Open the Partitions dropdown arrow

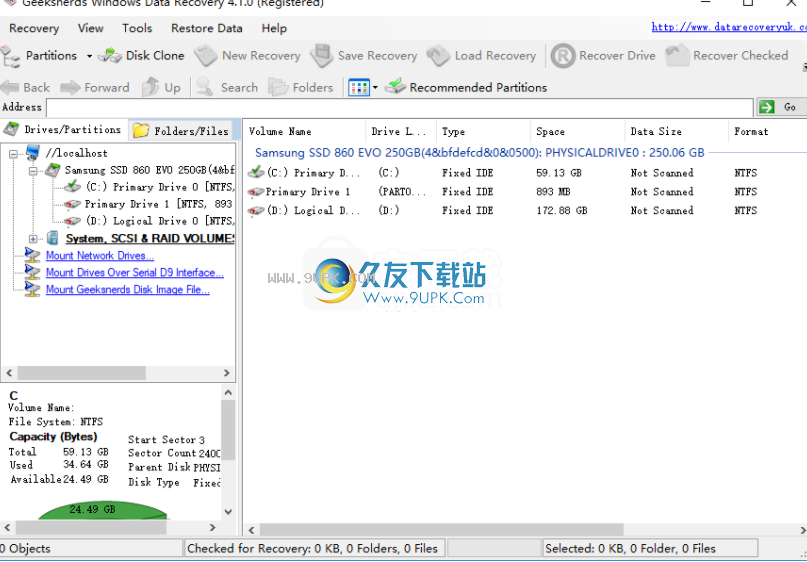point(89,56)
